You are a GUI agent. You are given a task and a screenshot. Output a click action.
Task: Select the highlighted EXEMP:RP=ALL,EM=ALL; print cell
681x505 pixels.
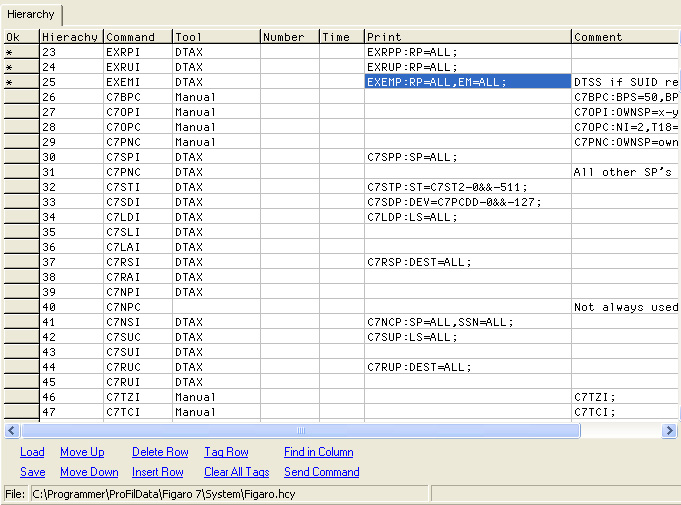point(467,82)
